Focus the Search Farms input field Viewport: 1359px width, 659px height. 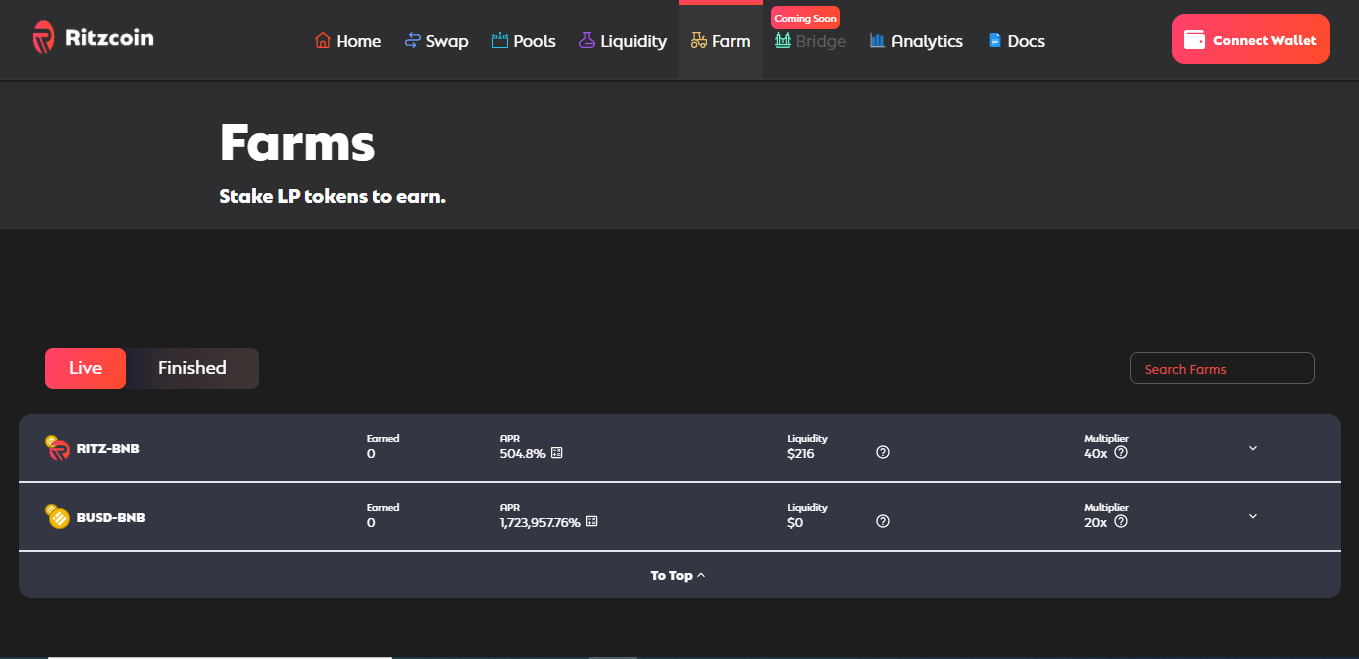(x=1222, y=369)
